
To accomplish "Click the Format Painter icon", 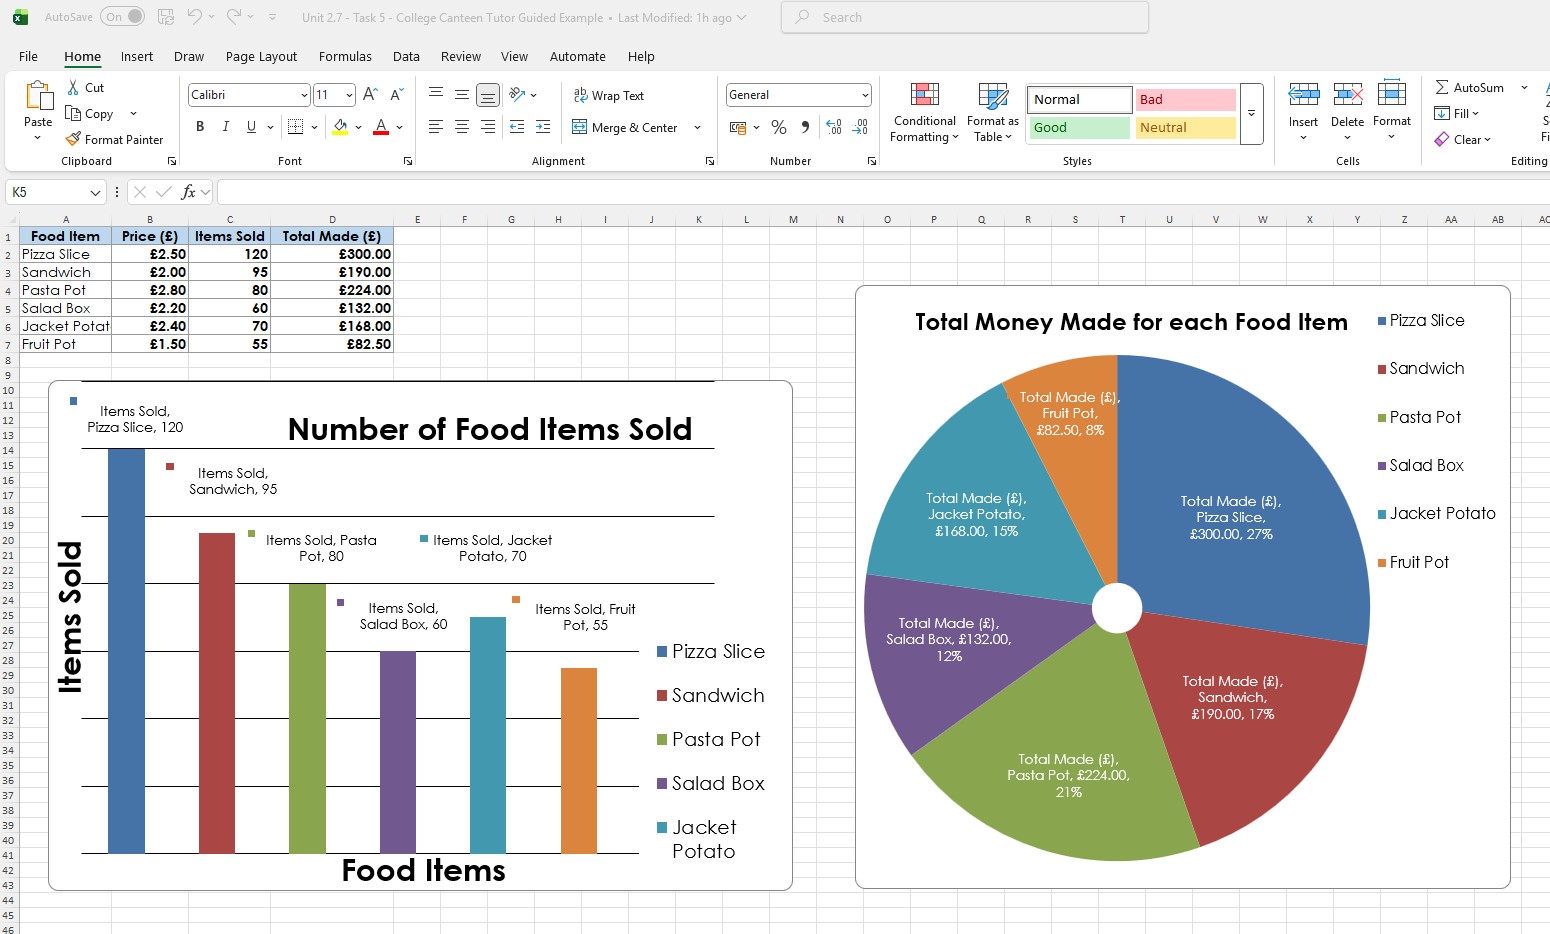I will [x=73, y=140].
